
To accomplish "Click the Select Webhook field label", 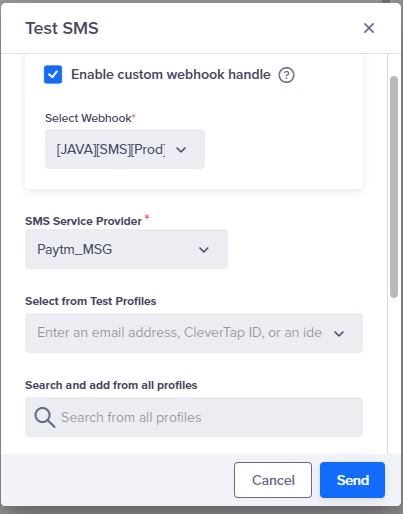I will tap(90, 118).
